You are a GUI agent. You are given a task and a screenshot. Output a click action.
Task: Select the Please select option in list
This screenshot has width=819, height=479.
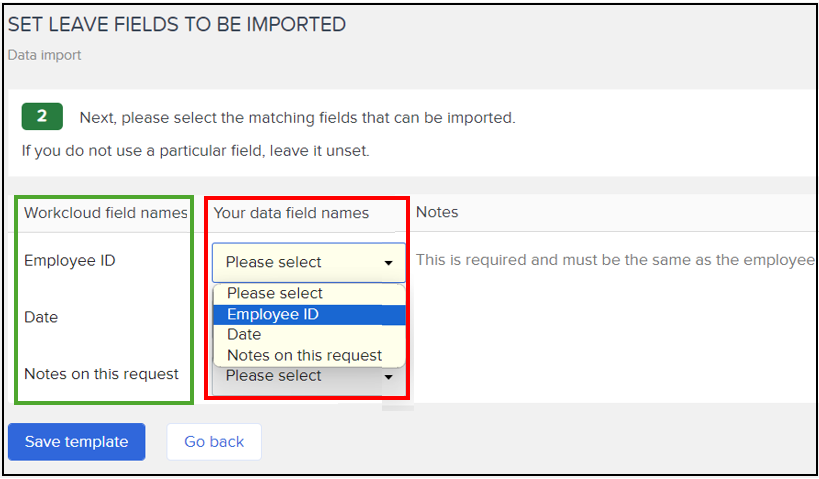pos(309,294)
